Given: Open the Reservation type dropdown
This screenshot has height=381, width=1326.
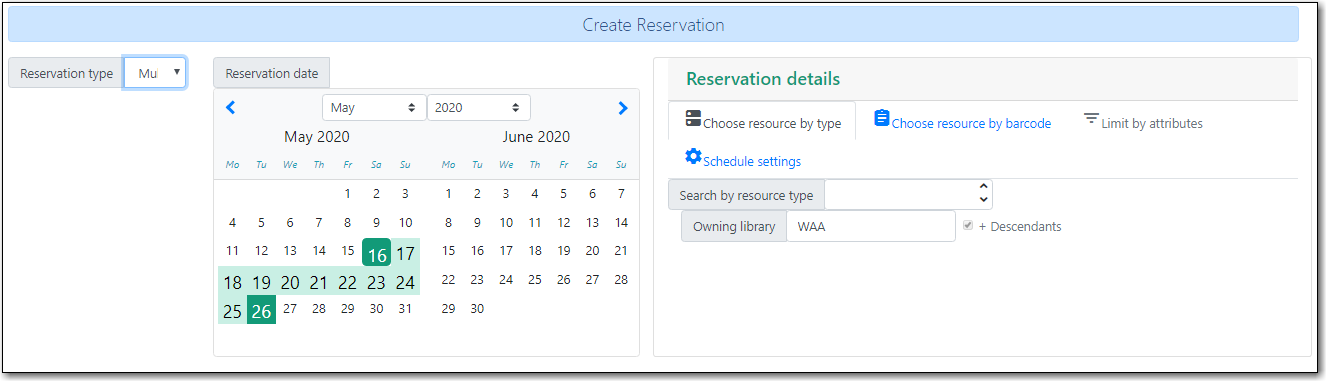Looking at the screenshot, I should pyautogui.click(x=155, y=72).
